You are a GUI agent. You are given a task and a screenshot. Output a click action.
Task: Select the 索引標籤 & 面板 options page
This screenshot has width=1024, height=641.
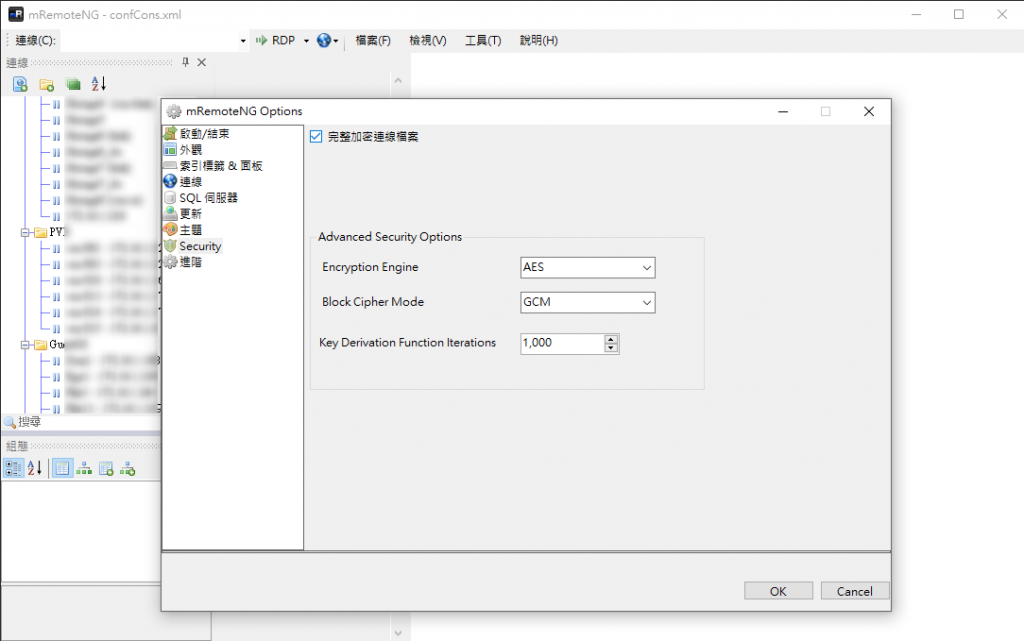pyautogui.click(x=221, y=166)
